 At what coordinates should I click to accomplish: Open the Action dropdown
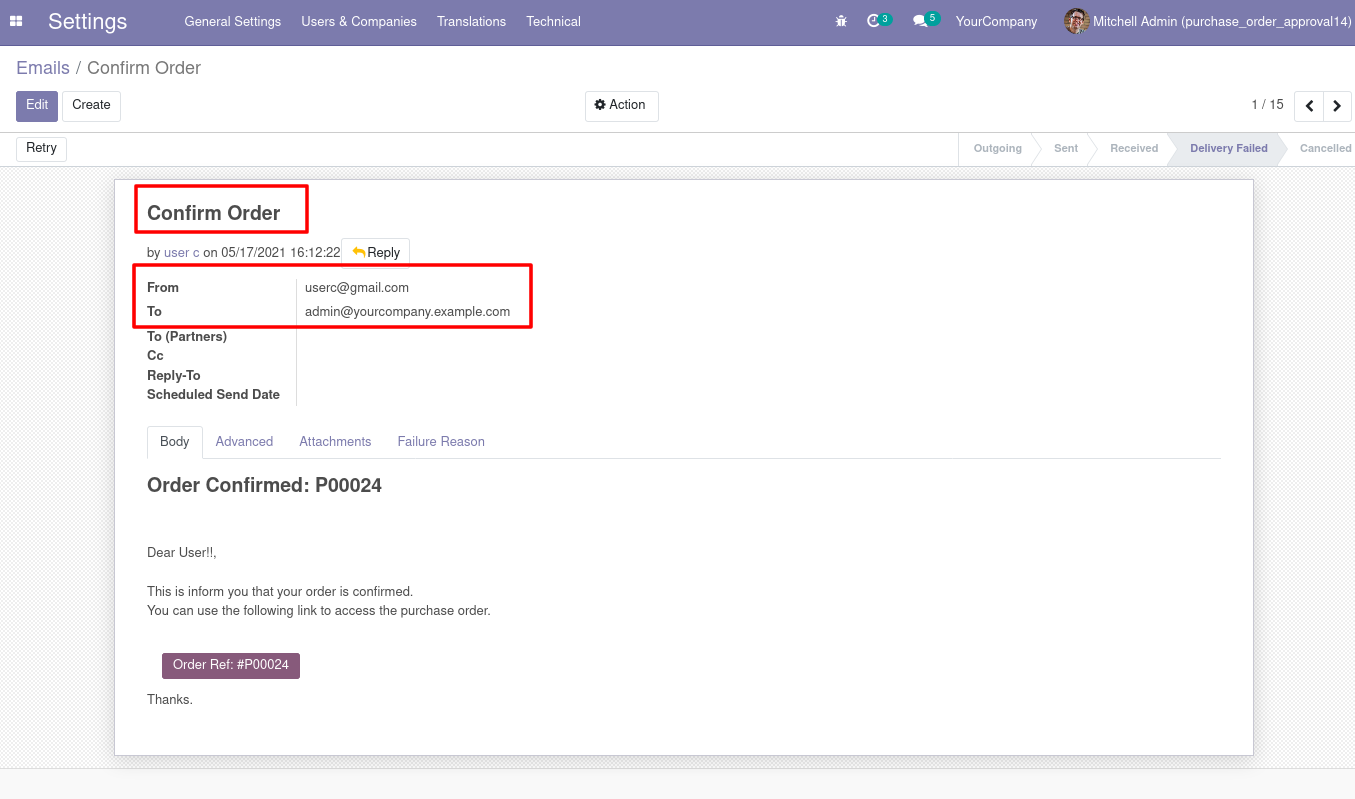tap(621, 106)
